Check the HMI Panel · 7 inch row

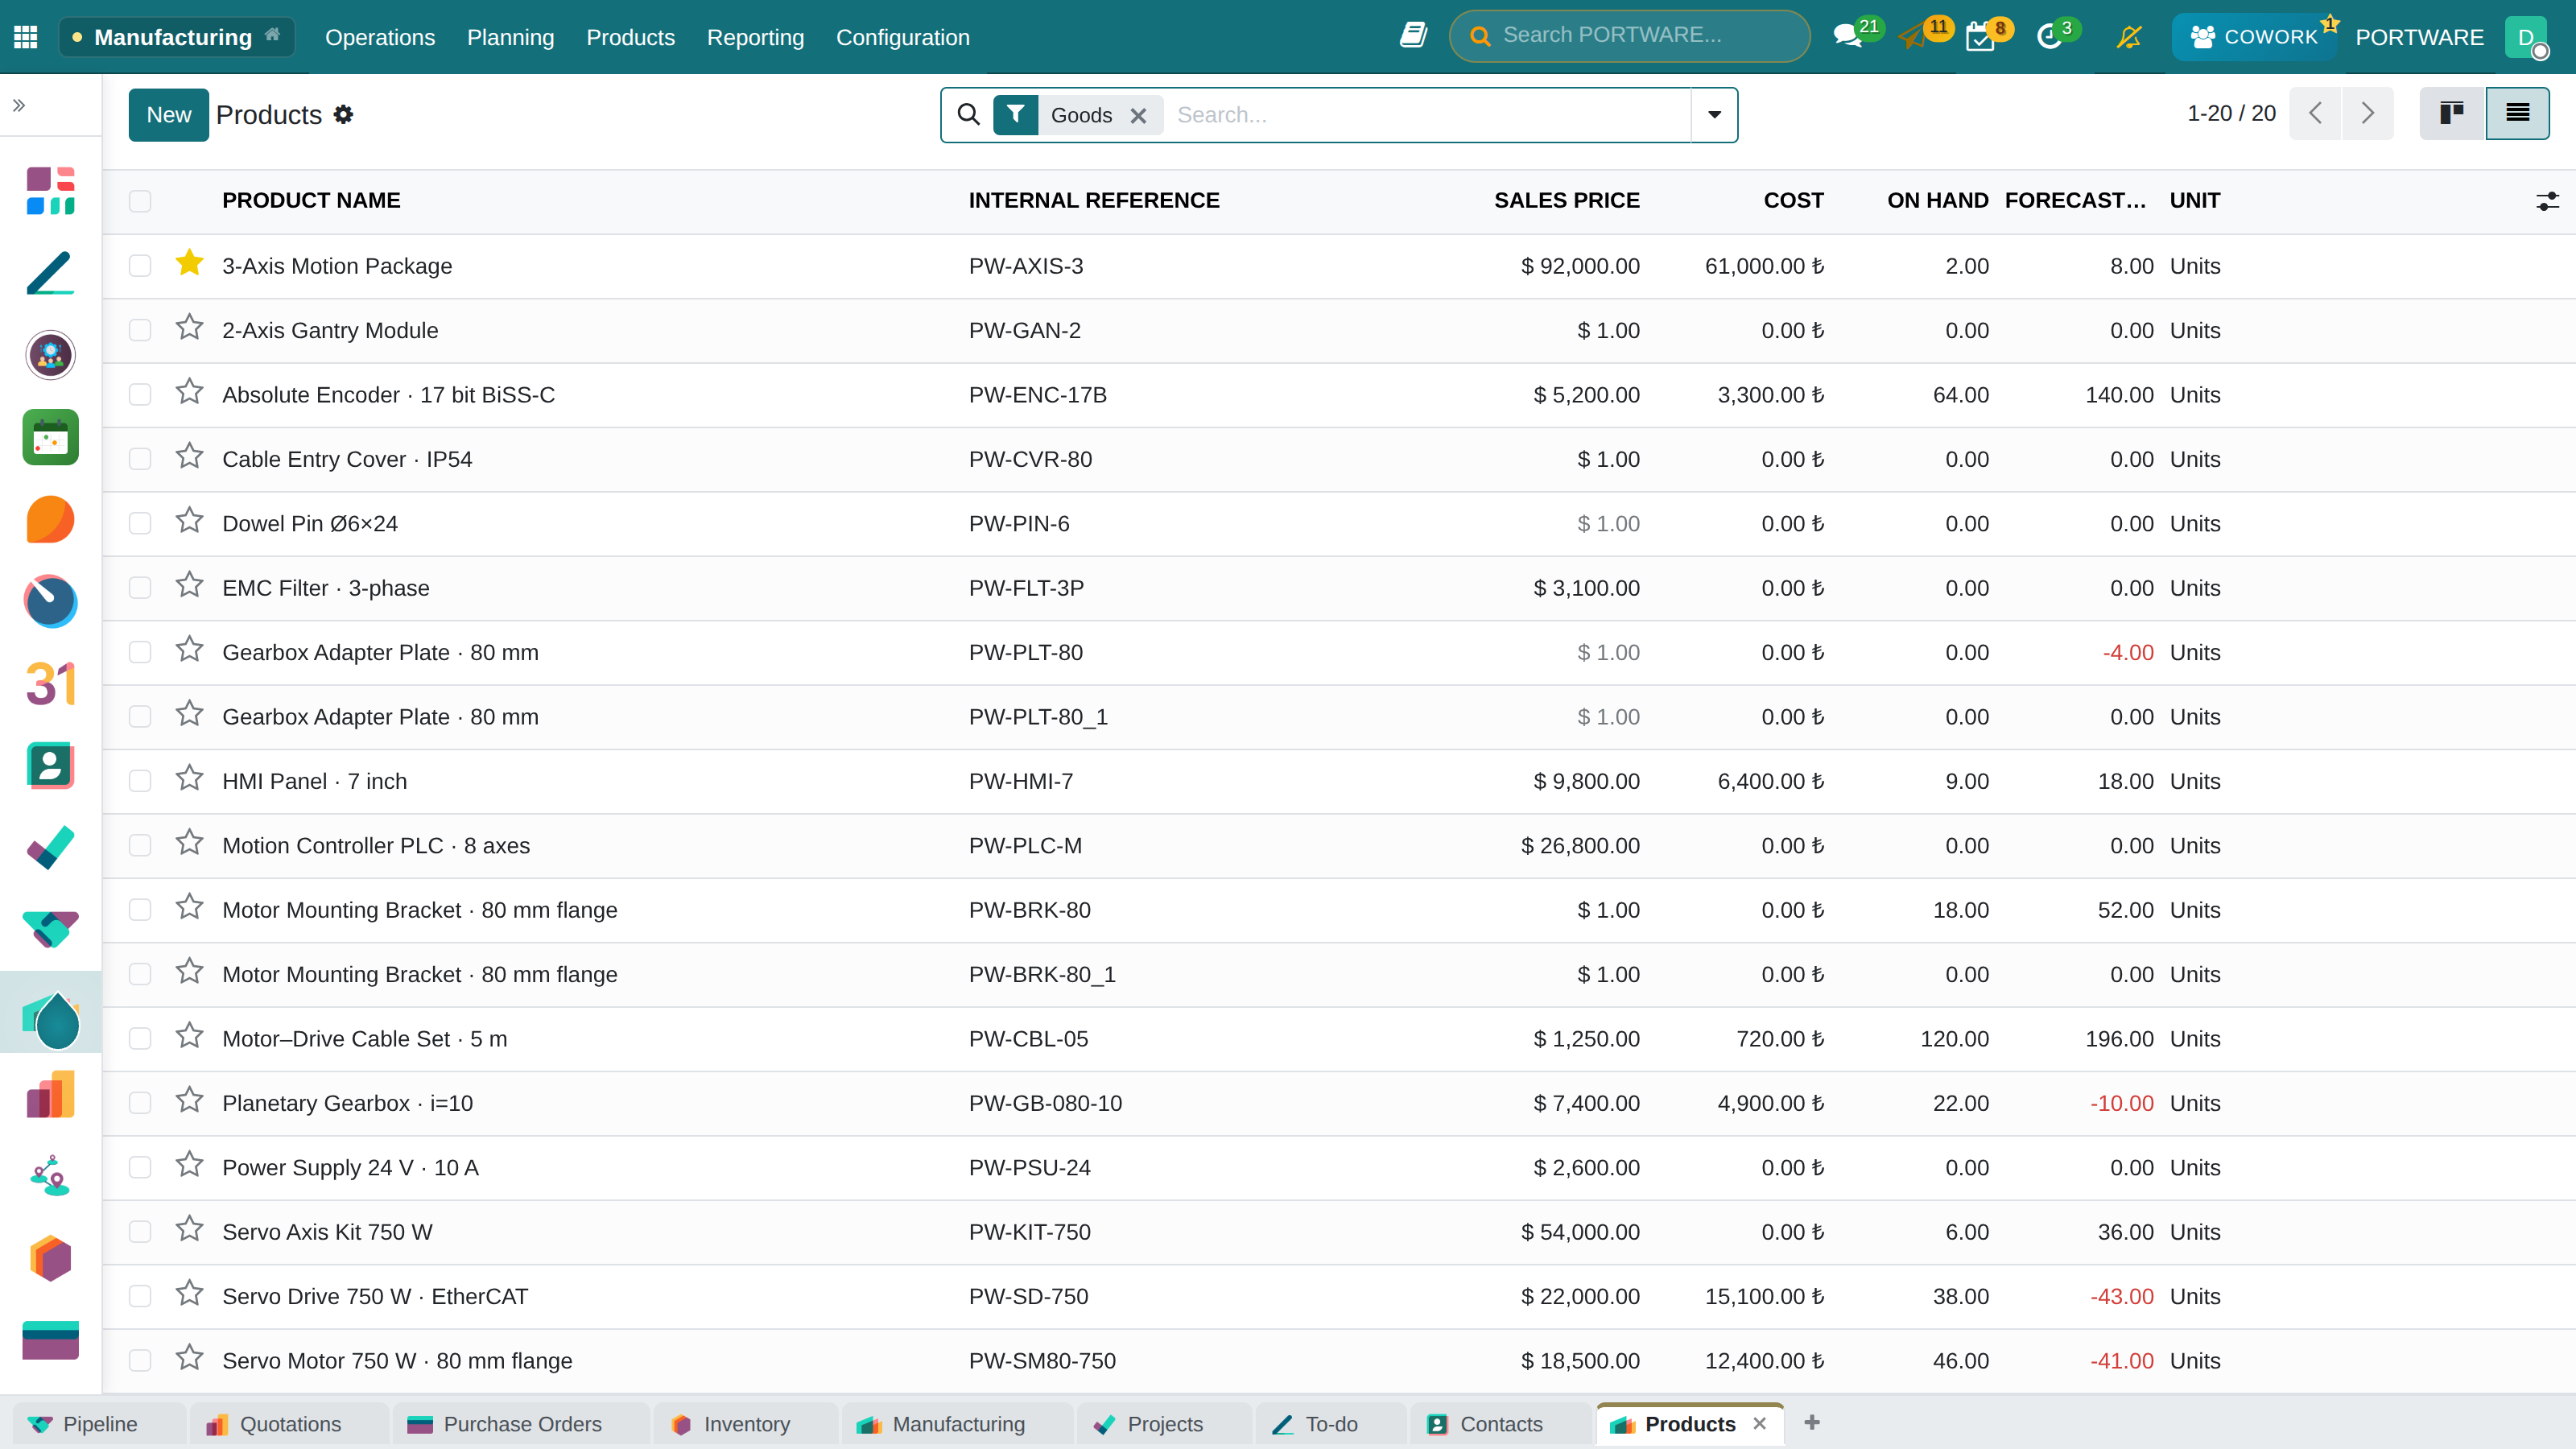pos(140,781)
